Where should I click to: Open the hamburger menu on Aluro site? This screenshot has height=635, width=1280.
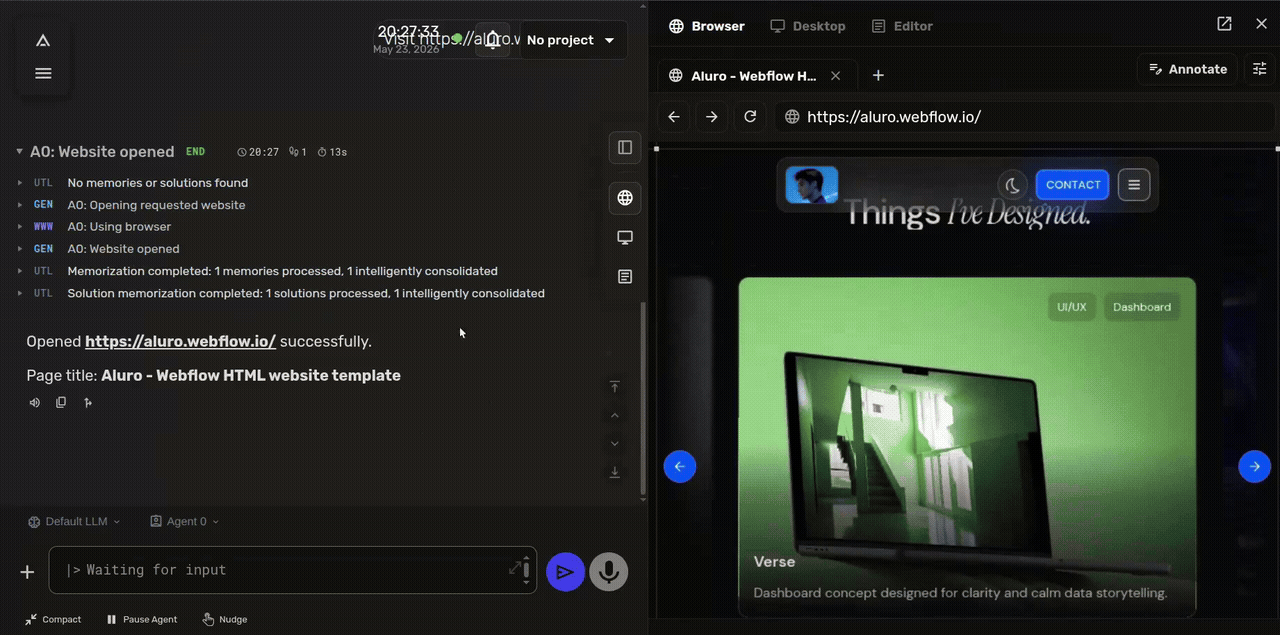click(x=1134, y=184)
